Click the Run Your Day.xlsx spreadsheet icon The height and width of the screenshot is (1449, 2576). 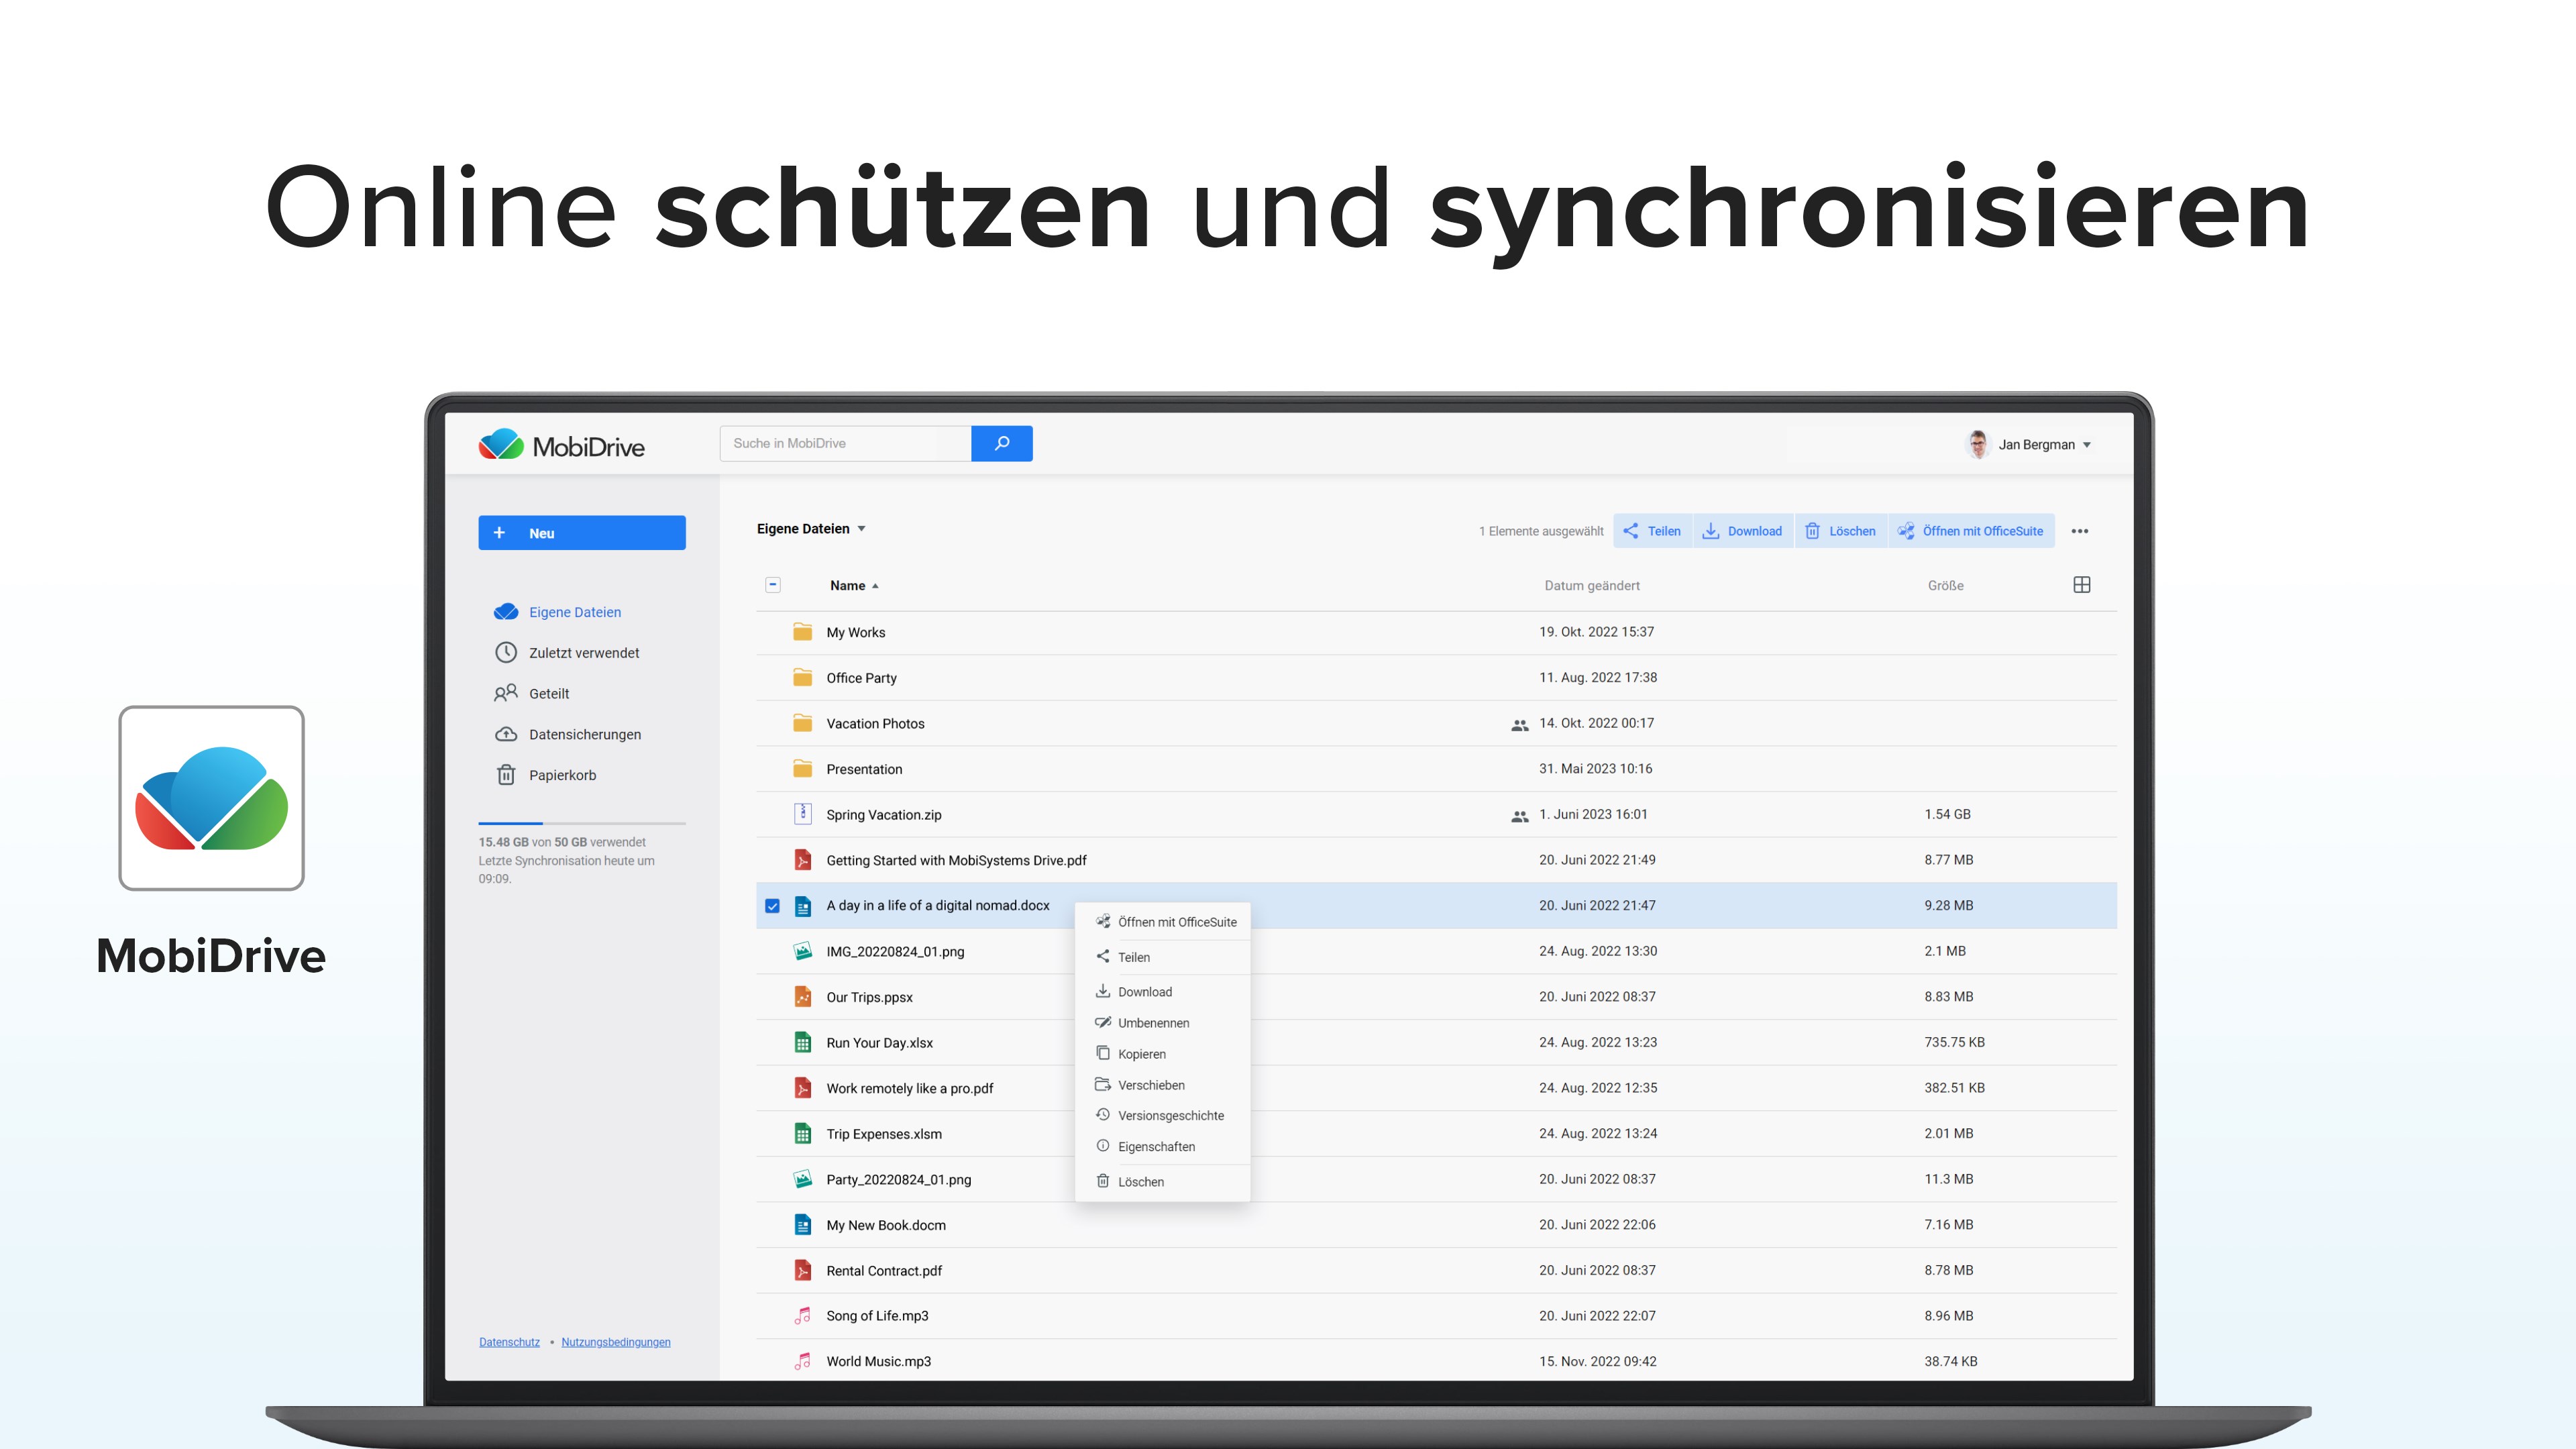pos(802,1043)
